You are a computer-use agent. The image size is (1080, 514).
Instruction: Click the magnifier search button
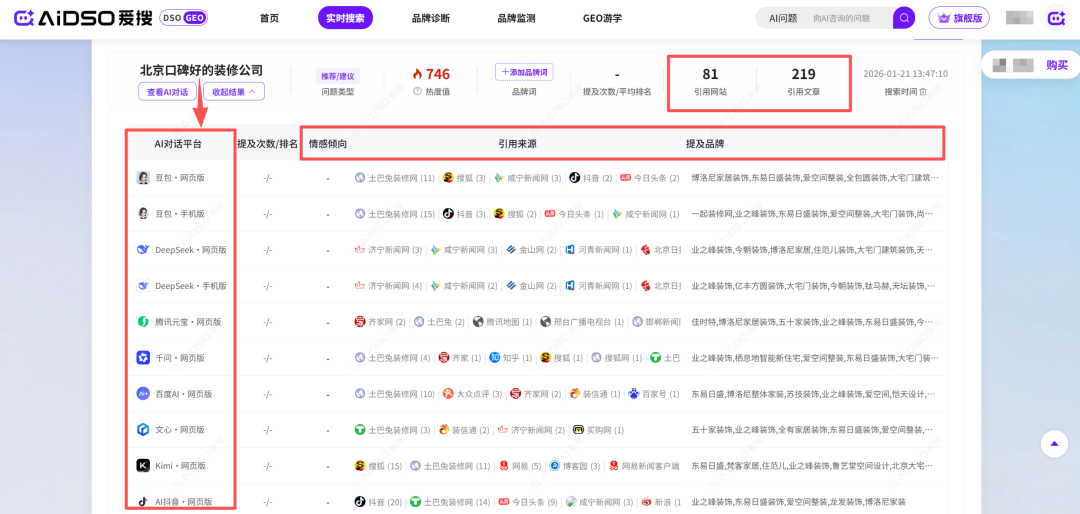904,18
